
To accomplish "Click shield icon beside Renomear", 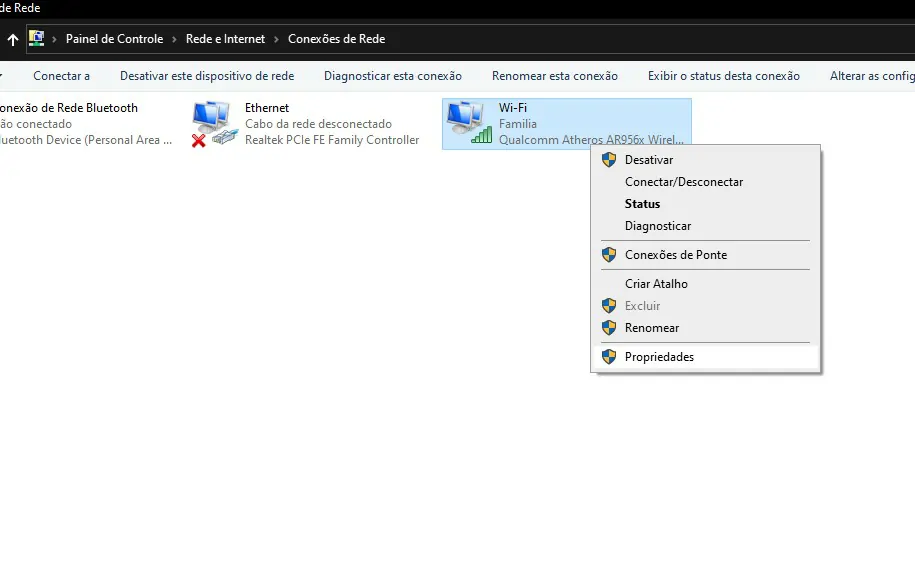I will point(609,328).
